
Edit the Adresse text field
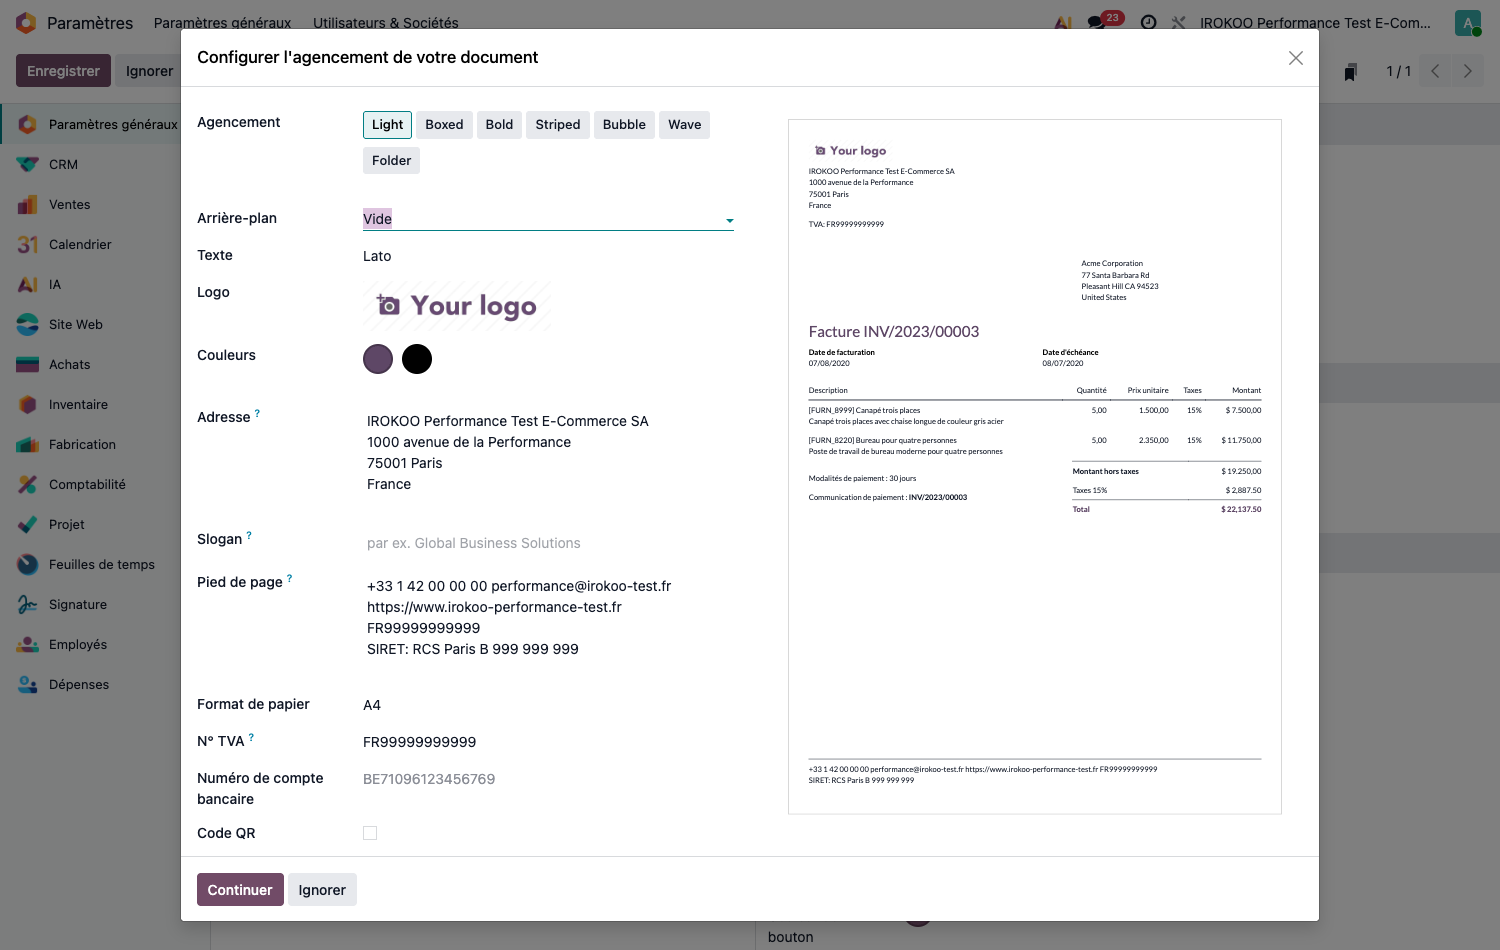[548, 453]
